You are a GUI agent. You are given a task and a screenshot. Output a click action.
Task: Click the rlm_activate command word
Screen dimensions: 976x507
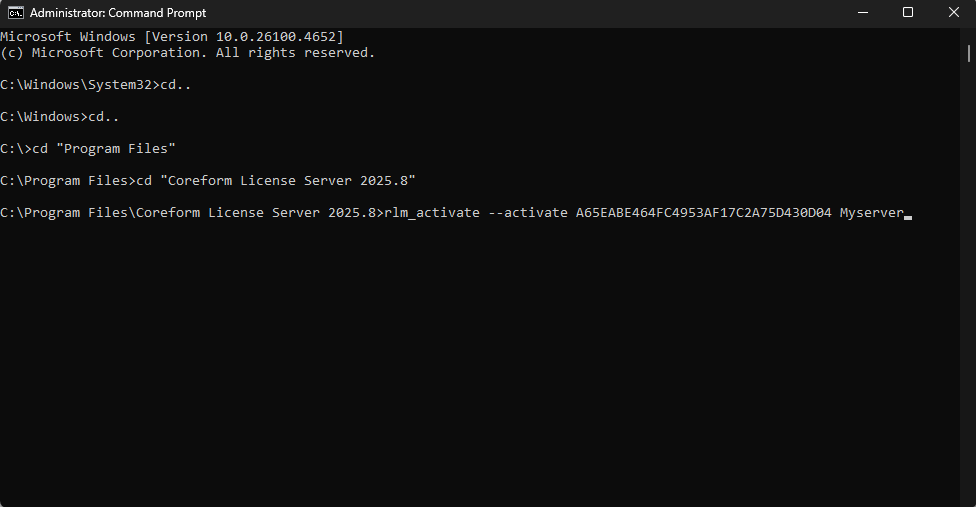tap(432, 213)
